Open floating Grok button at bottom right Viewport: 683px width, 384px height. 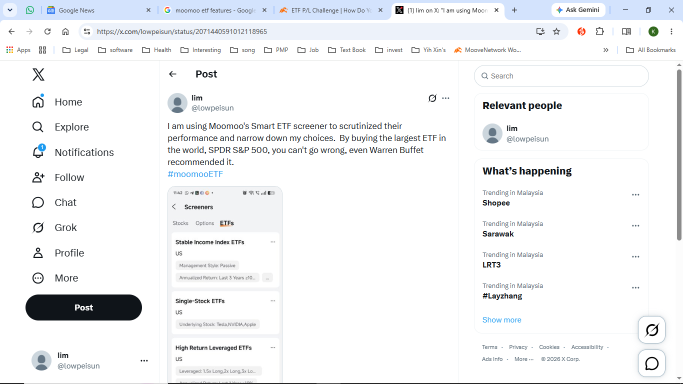click(x=652, y=330)
